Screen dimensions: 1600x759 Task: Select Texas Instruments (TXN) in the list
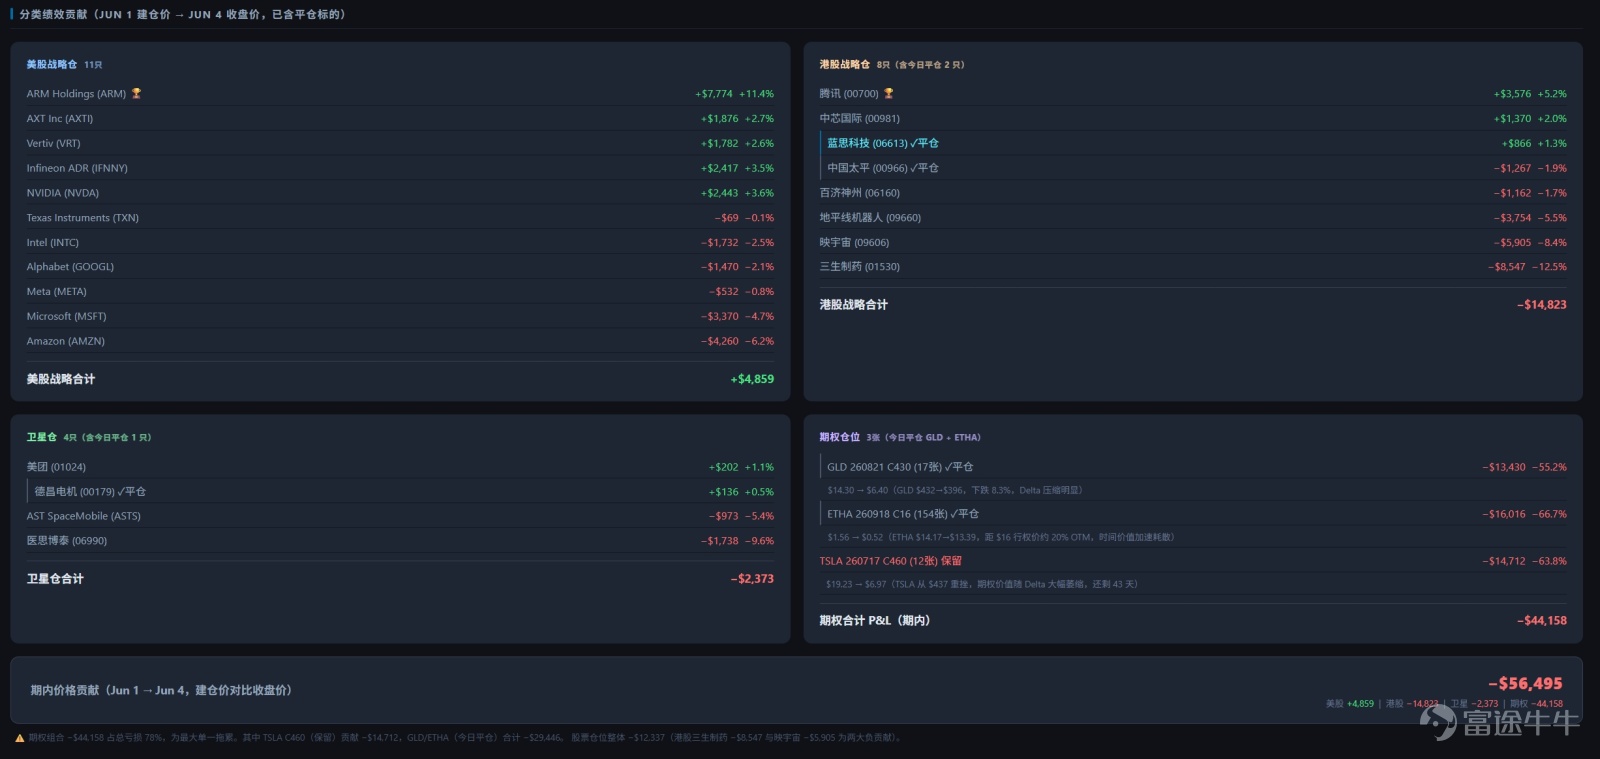[x=83, y=218]
